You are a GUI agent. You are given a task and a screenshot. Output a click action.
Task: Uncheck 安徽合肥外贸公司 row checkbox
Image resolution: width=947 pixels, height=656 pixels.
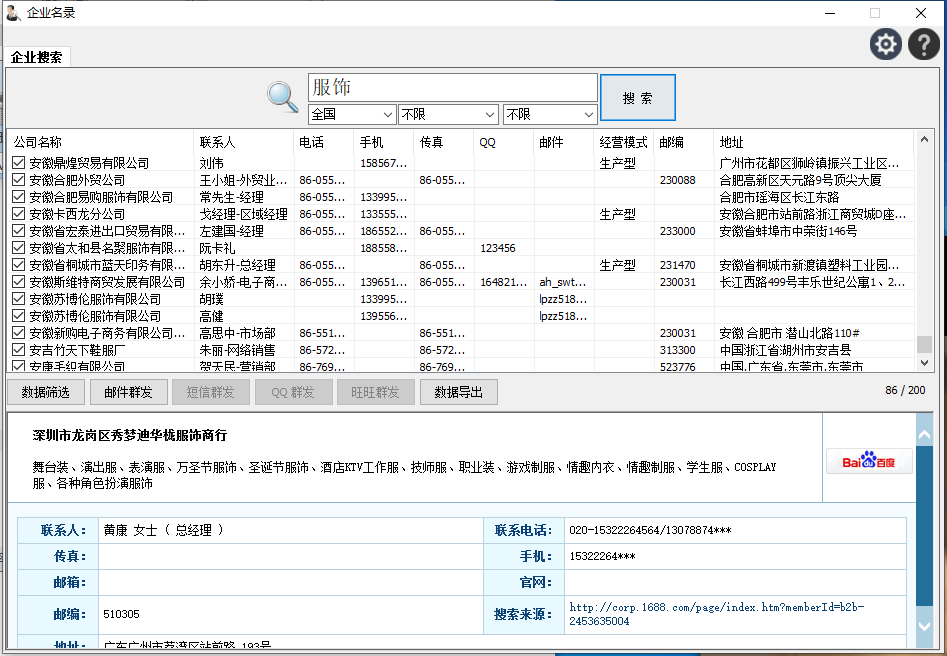point(19,179)
